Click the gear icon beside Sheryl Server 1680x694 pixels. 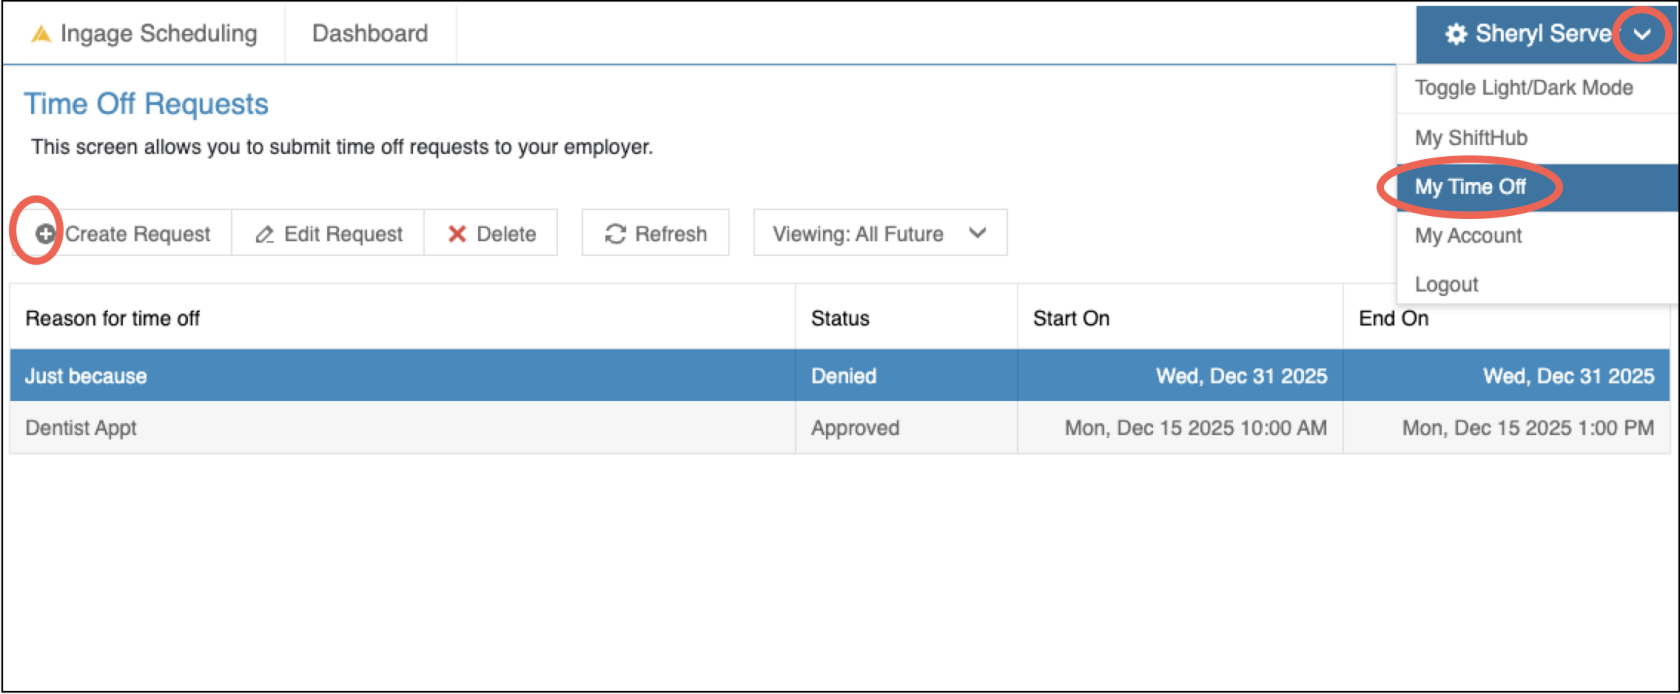click(x=1456, y=34)
